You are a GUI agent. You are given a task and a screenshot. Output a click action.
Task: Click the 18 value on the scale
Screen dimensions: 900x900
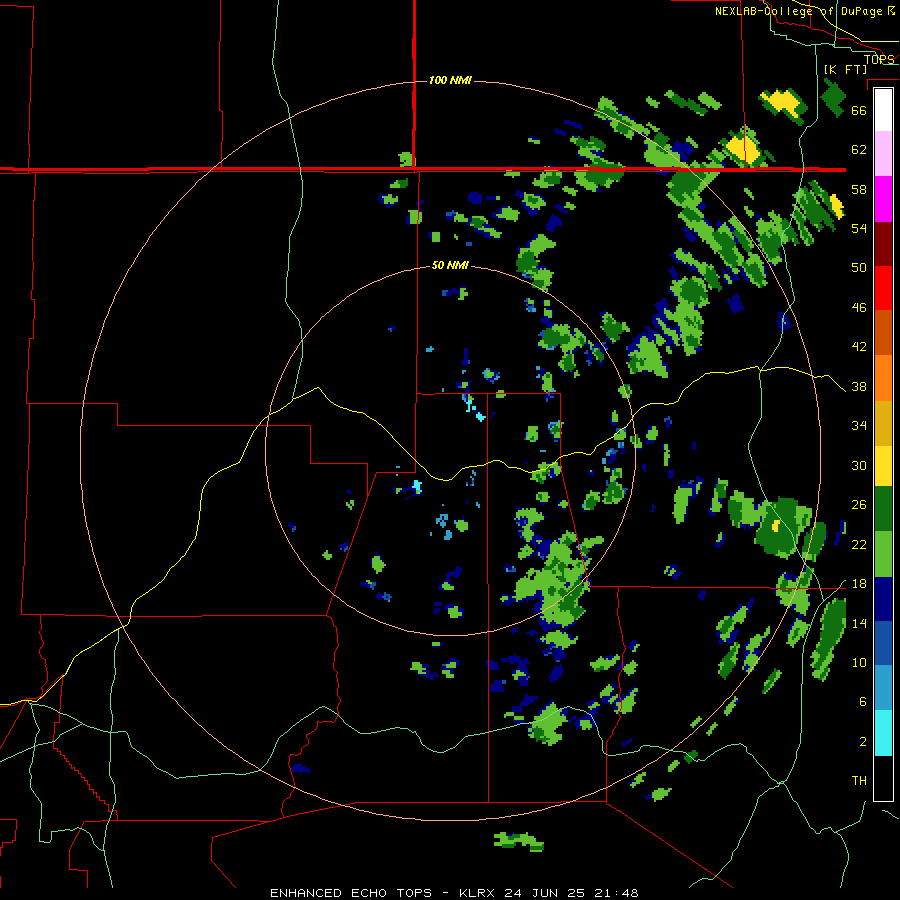pyautogui.click(x=859, y=584)
